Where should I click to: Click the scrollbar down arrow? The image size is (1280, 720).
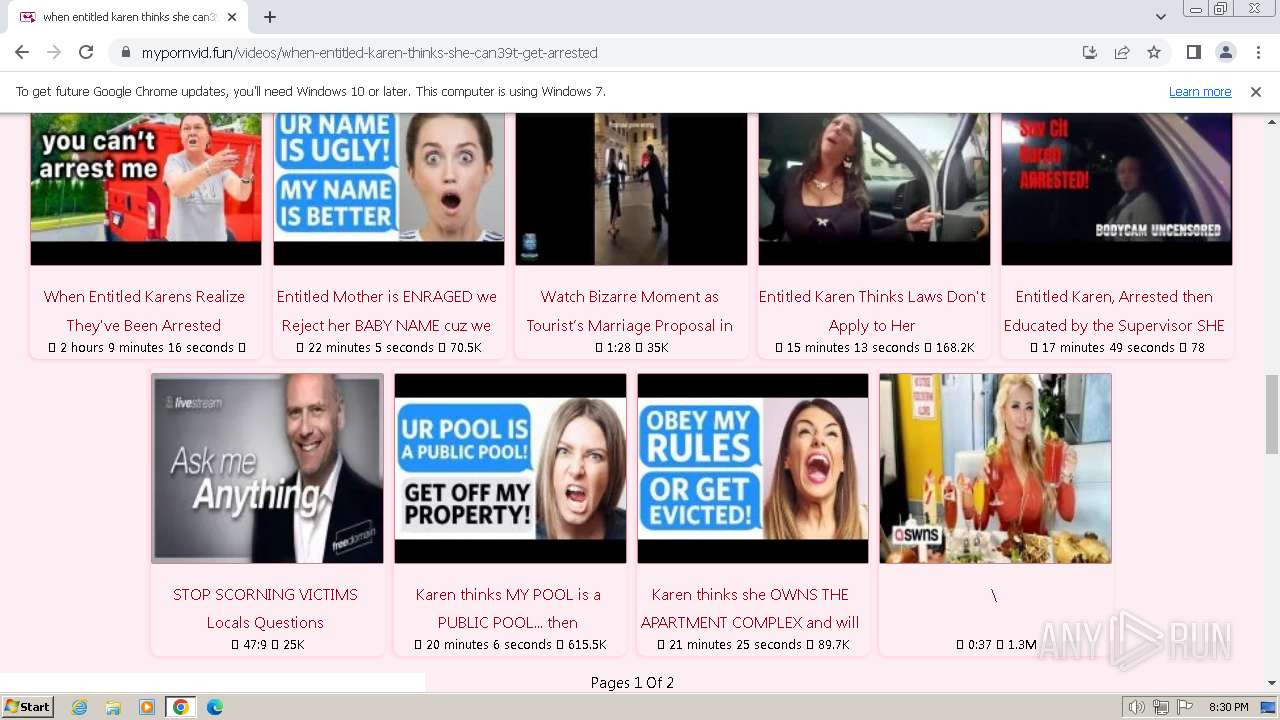[x=1272, y=684]
